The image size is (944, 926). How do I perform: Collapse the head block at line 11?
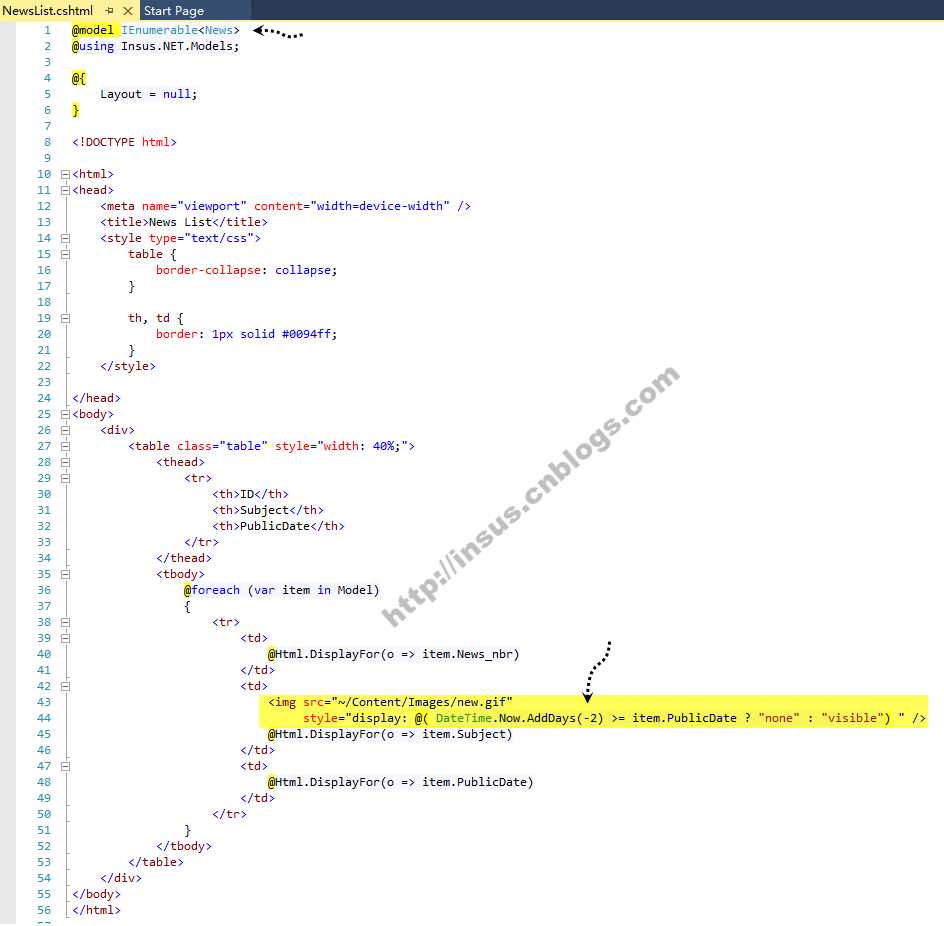click(x=65, y=190)
